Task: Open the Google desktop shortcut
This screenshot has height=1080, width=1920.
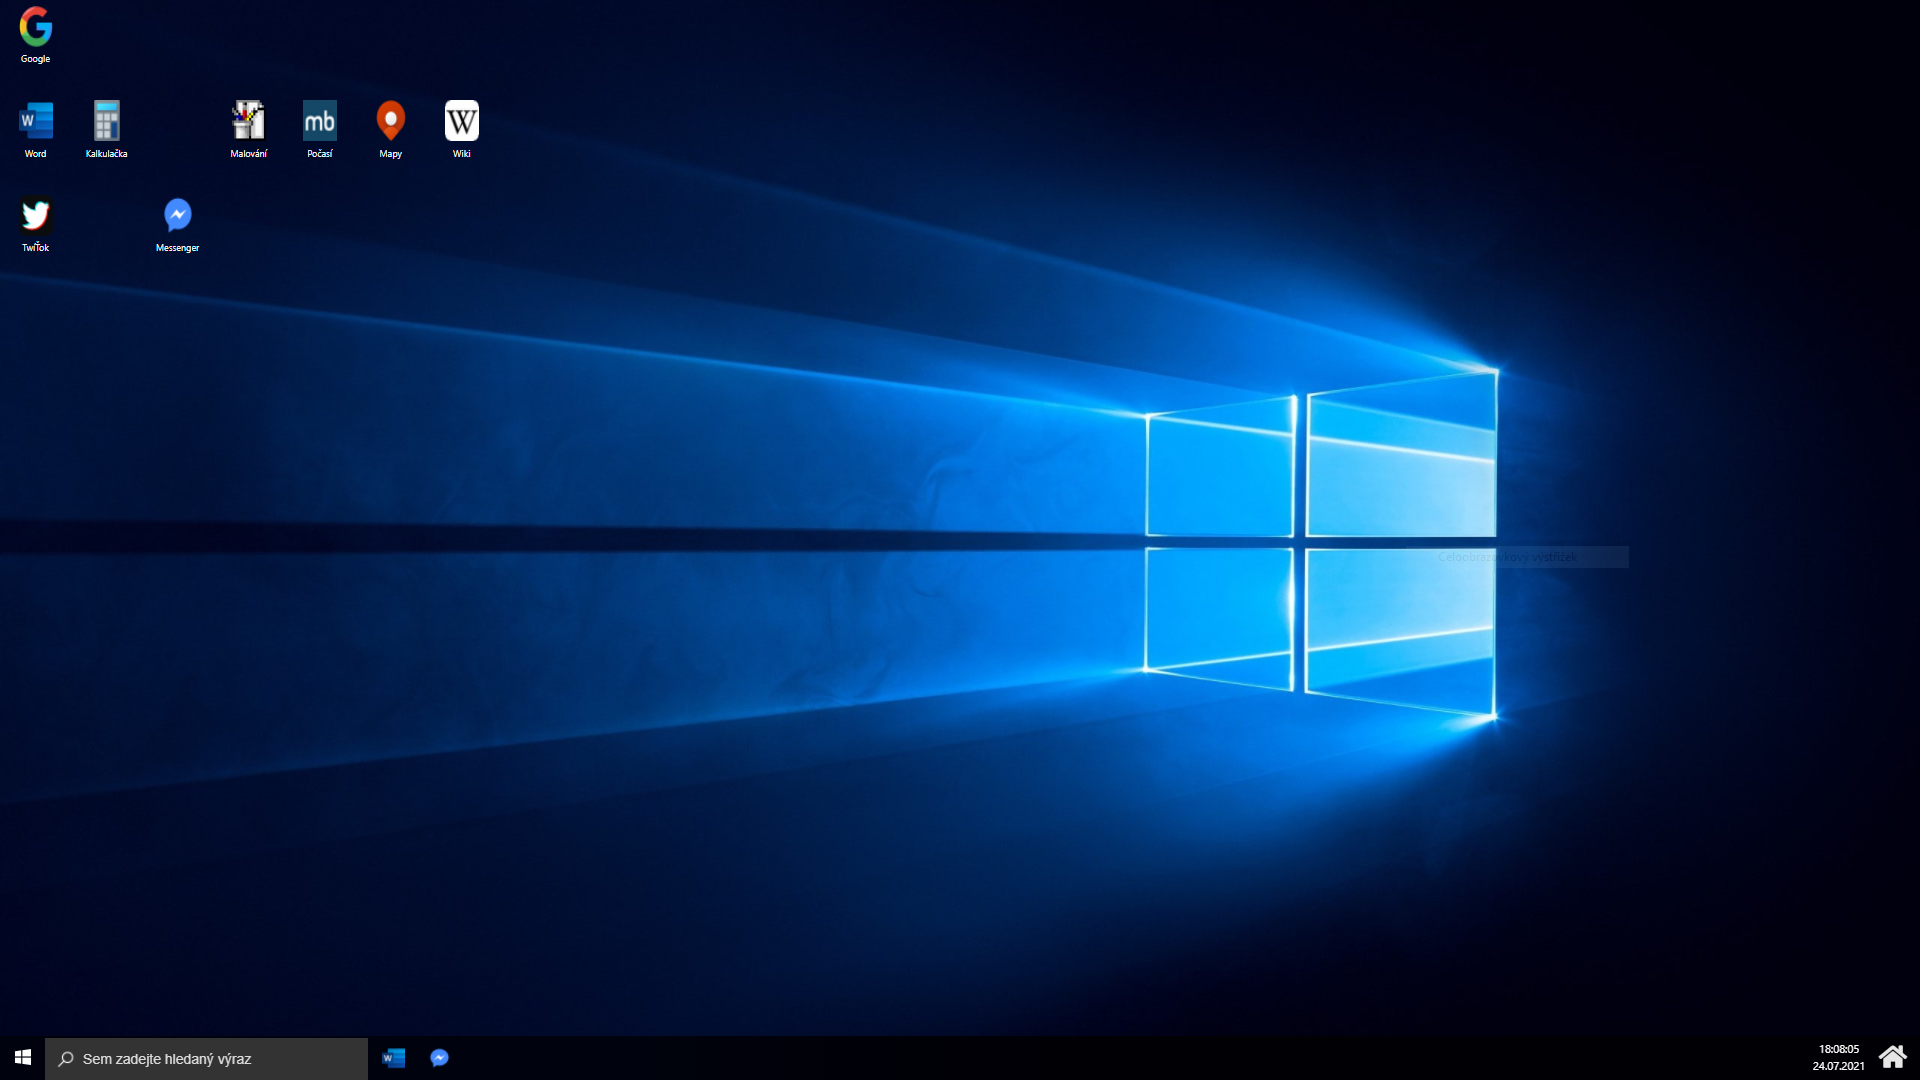Action: 35,35
